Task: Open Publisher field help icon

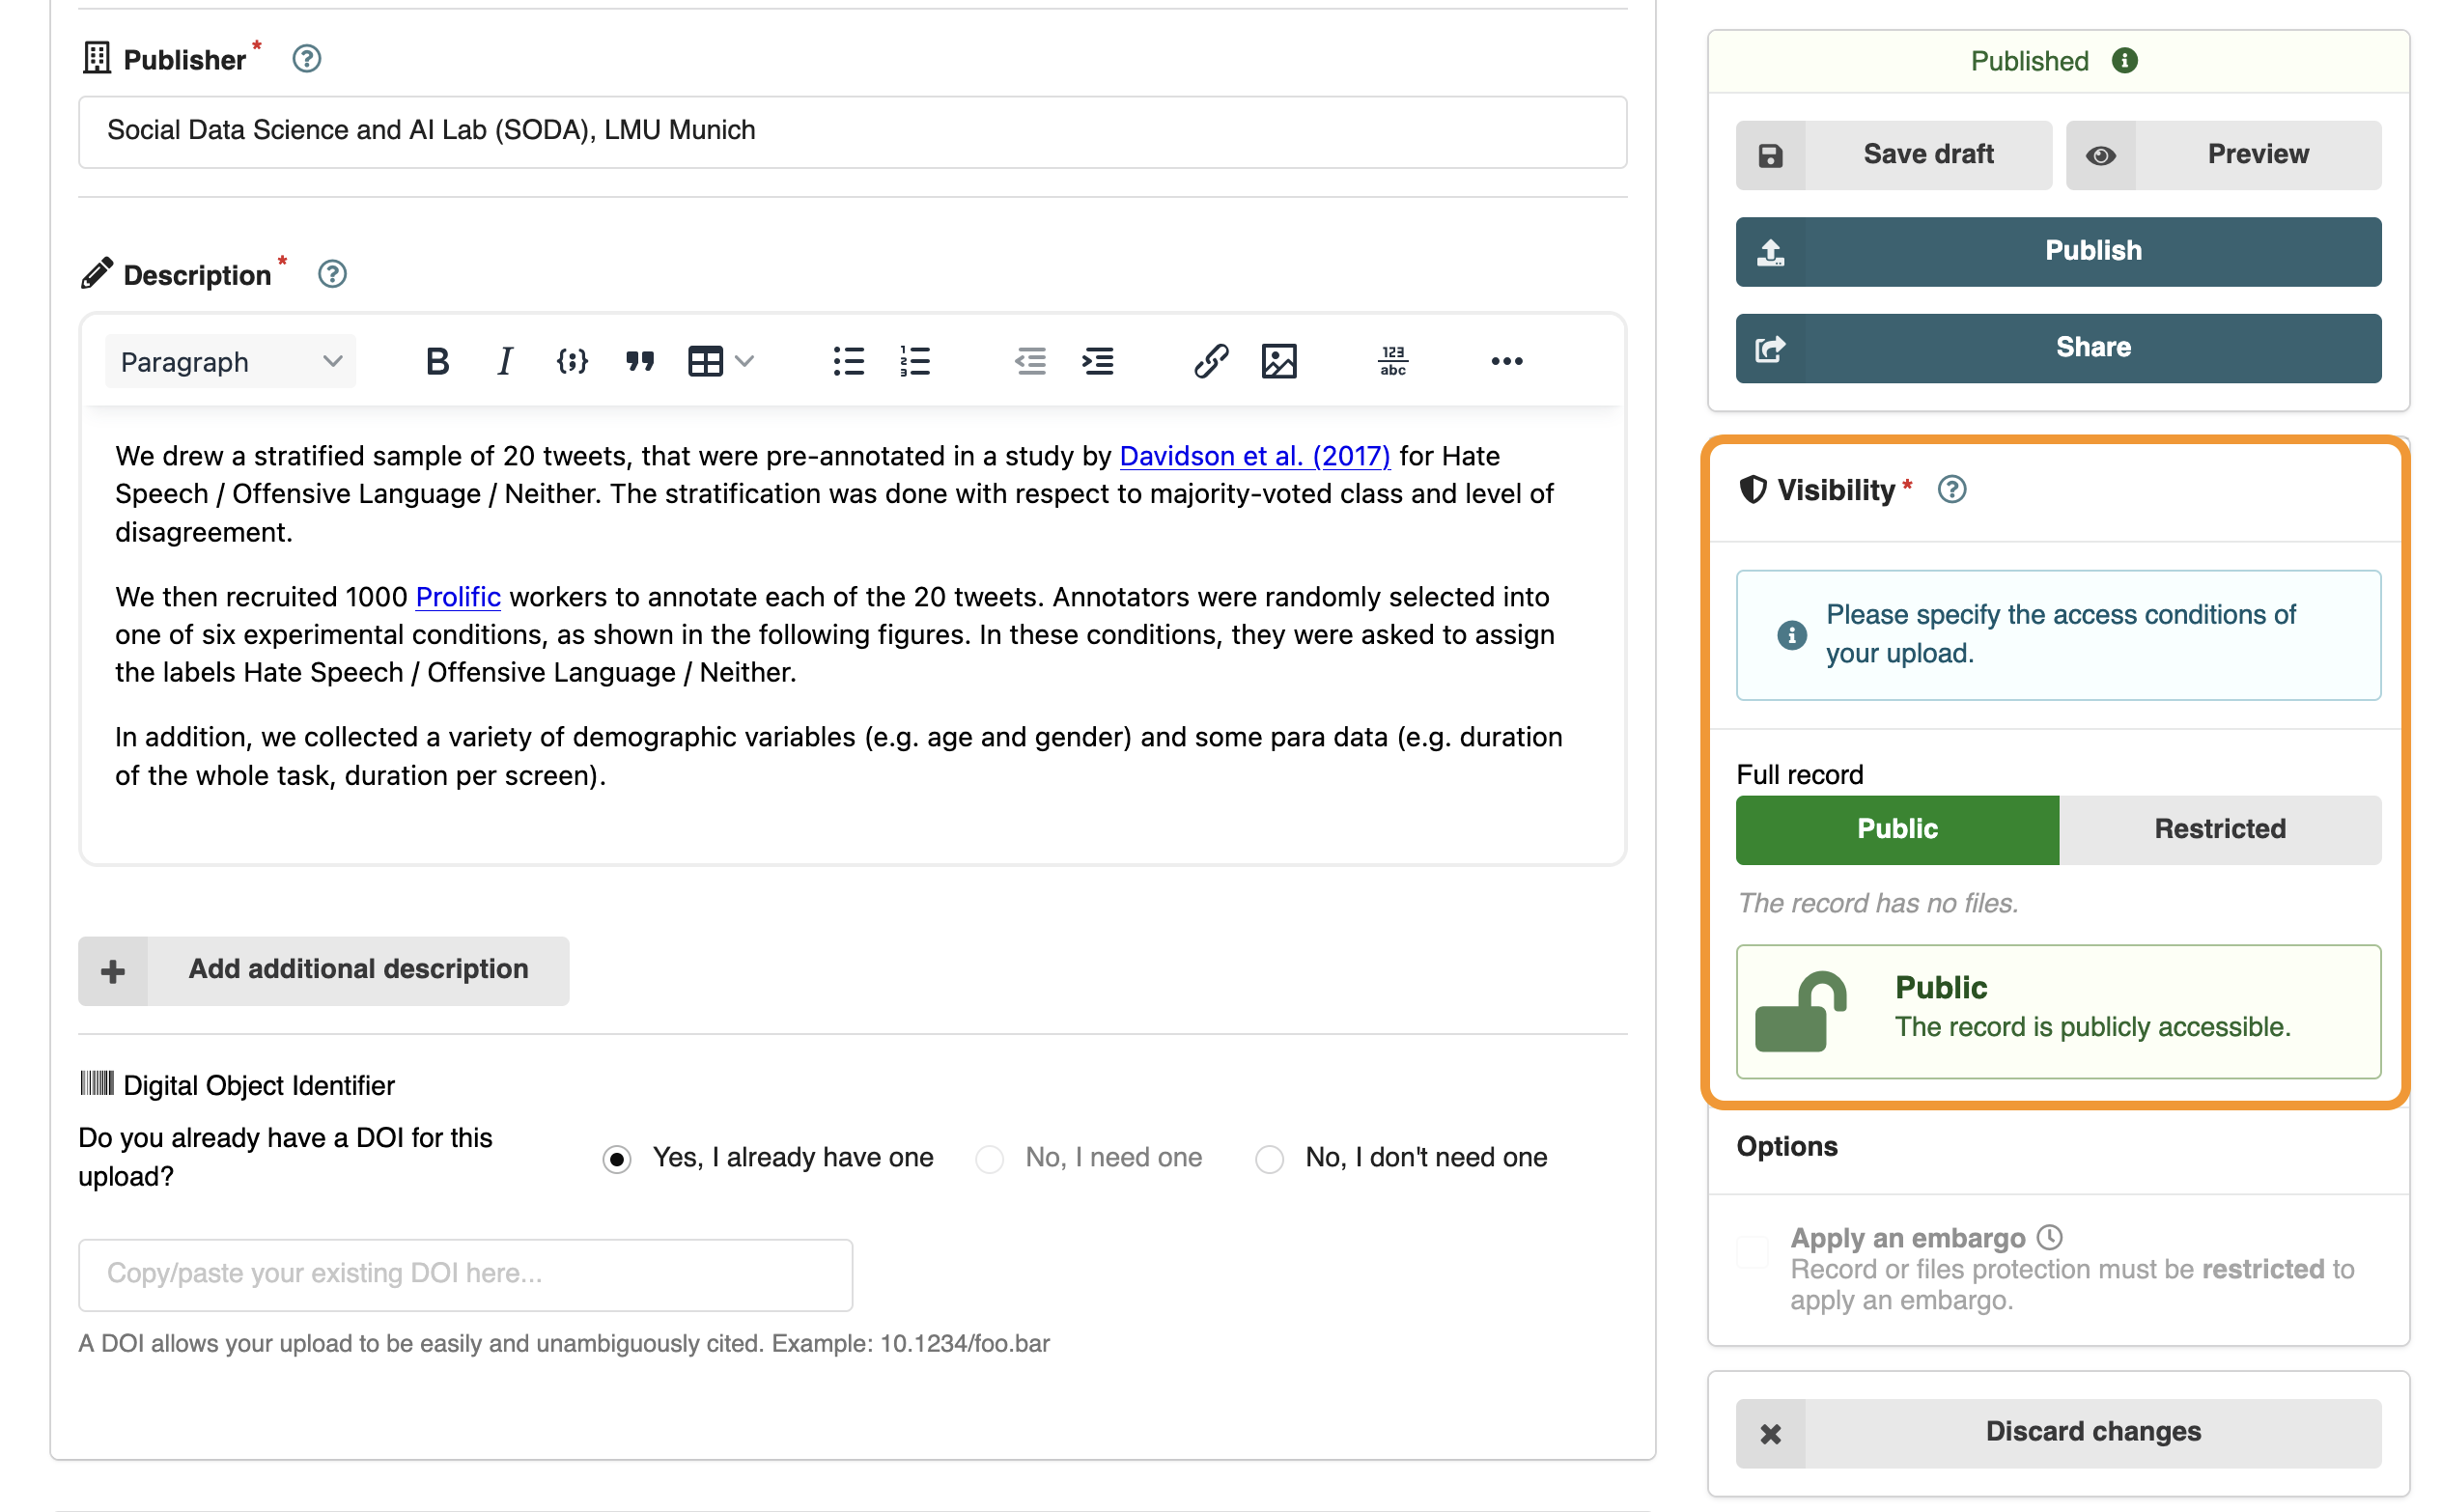Action: (307, 59)
